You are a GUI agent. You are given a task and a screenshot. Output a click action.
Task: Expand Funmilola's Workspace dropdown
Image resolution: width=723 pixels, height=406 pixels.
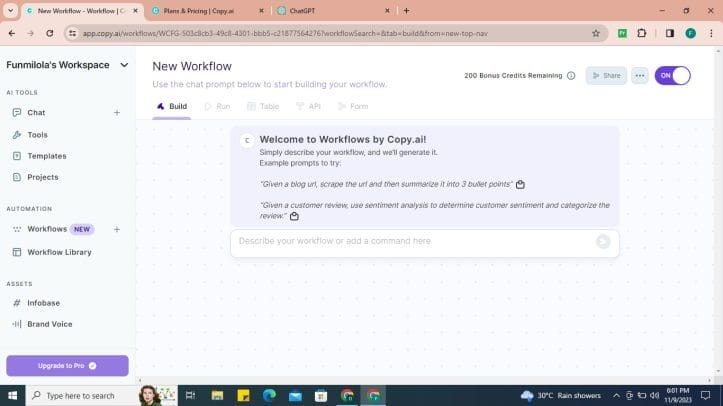(x=124, y=65)
